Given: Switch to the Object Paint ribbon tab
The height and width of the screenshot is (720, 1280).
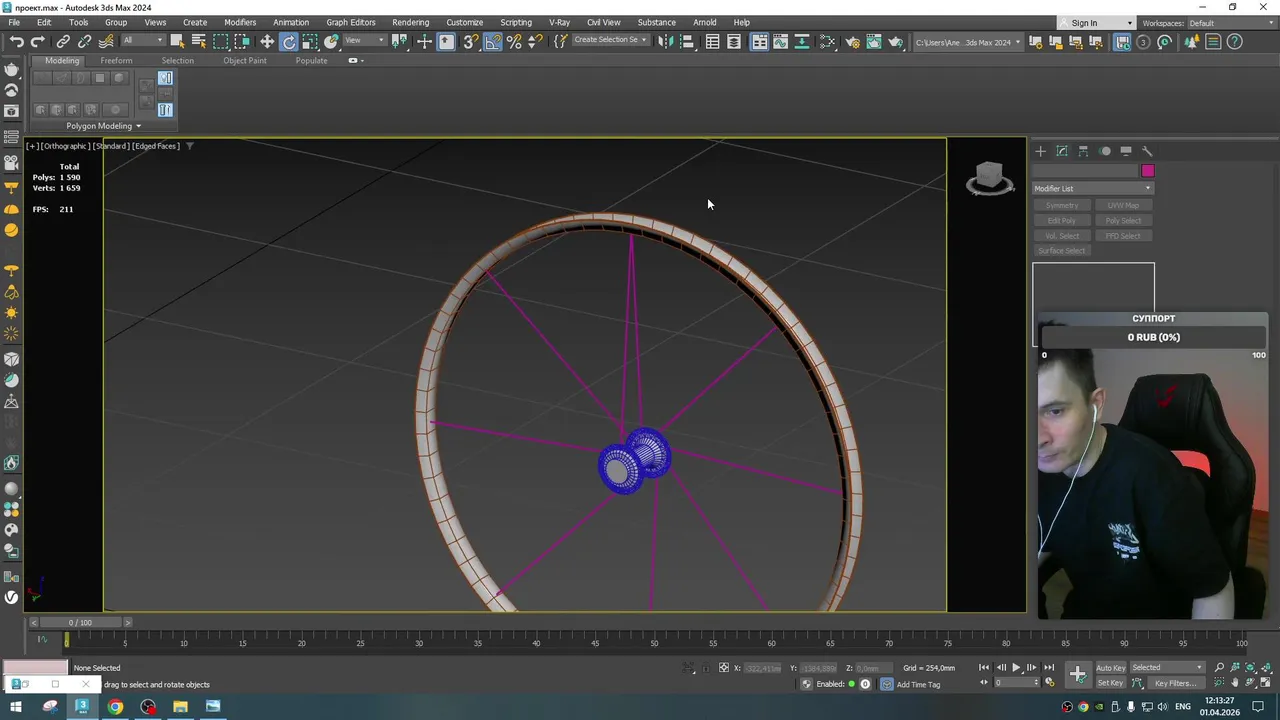Looking at the screenshot, I should [245, 60].
